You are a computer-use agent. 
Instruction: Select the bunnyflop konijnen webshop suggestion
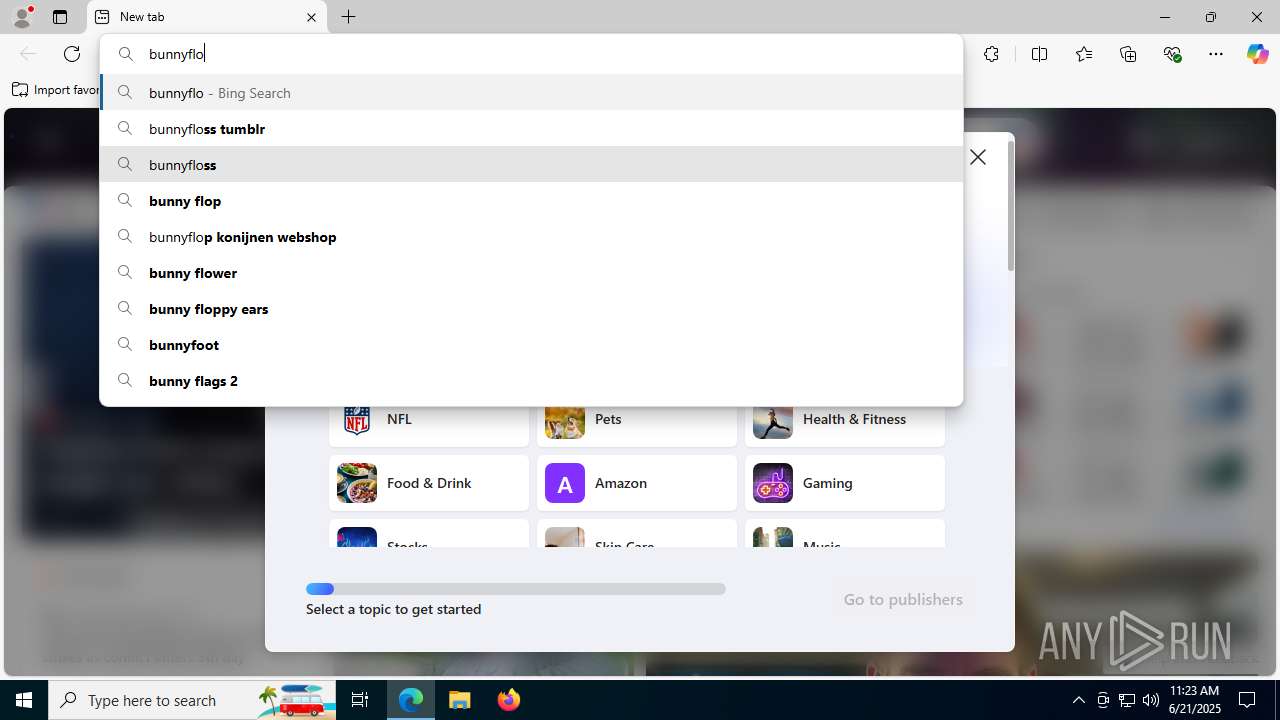(531, 236)
